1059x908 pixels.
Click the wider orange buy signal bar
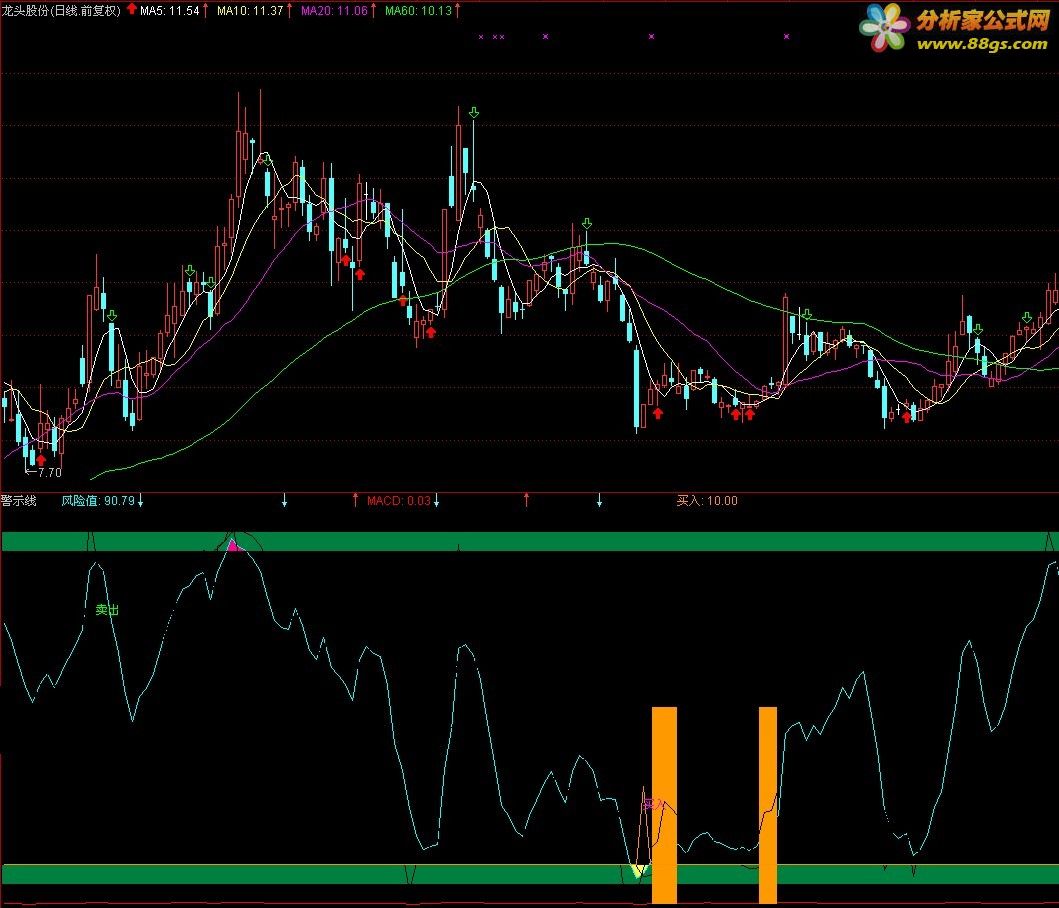coord(664,805)
